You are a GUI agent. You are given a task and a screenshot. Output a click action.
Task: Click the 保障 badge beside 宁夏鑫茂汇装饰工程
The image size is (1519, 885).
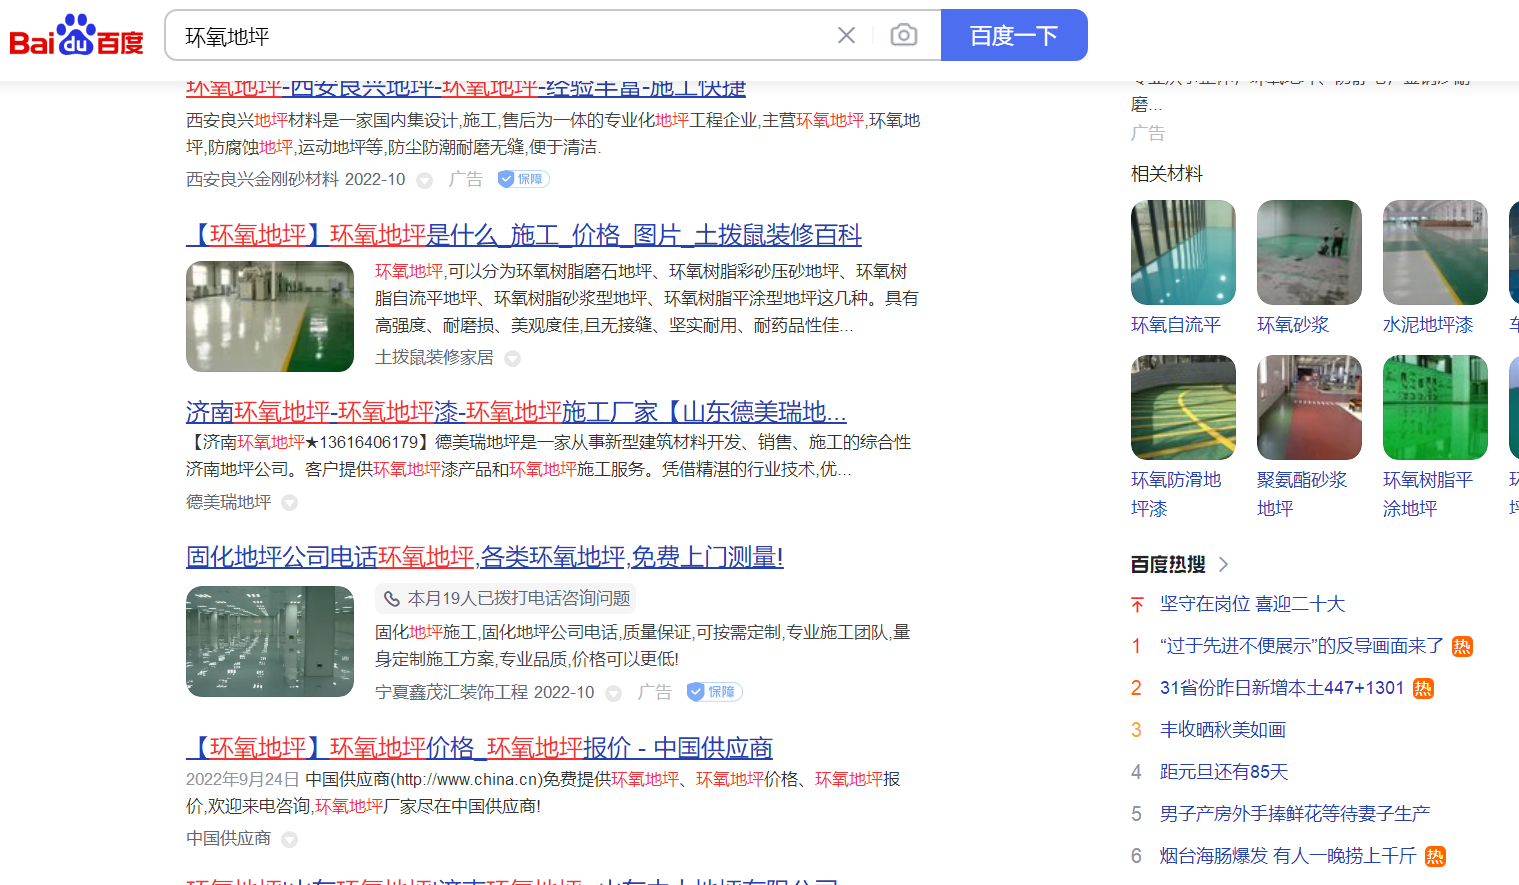(714, 692)
